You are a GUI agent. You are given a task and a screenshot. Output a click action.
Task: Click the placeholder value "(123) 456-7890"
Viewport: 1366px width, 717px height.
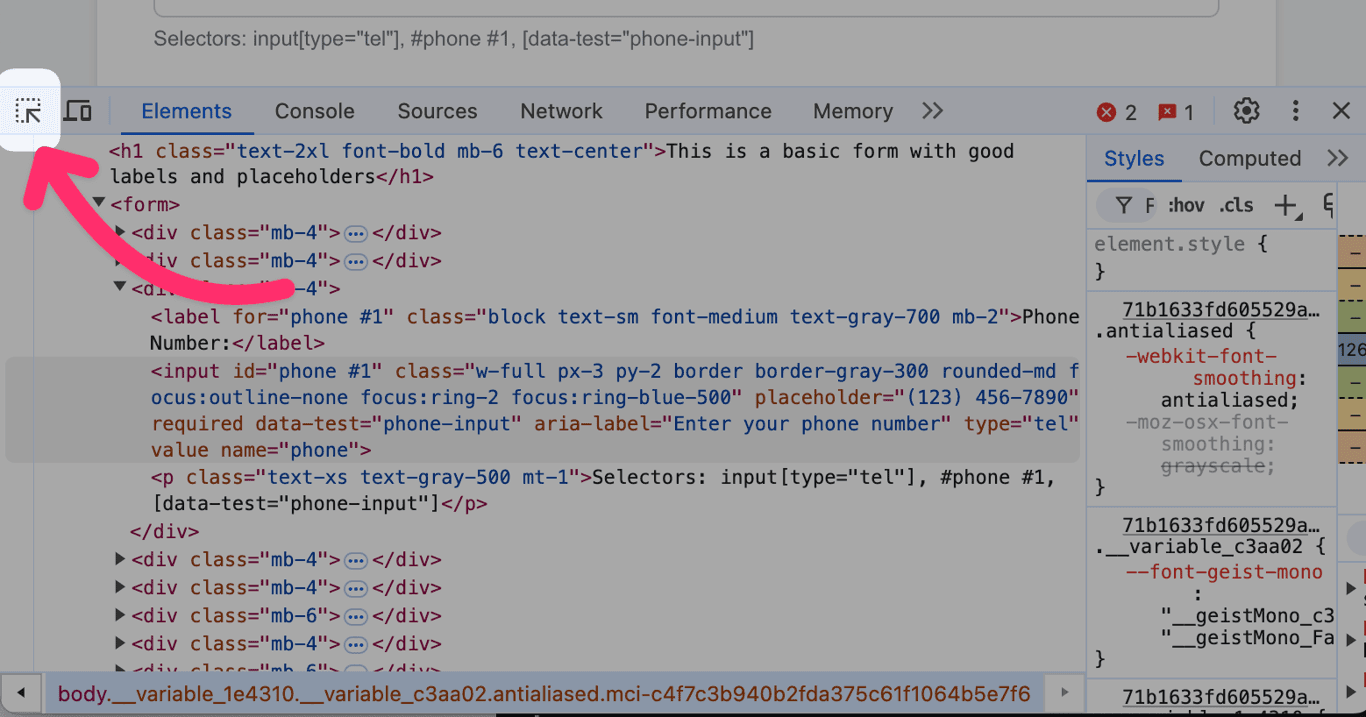point(988,398)
